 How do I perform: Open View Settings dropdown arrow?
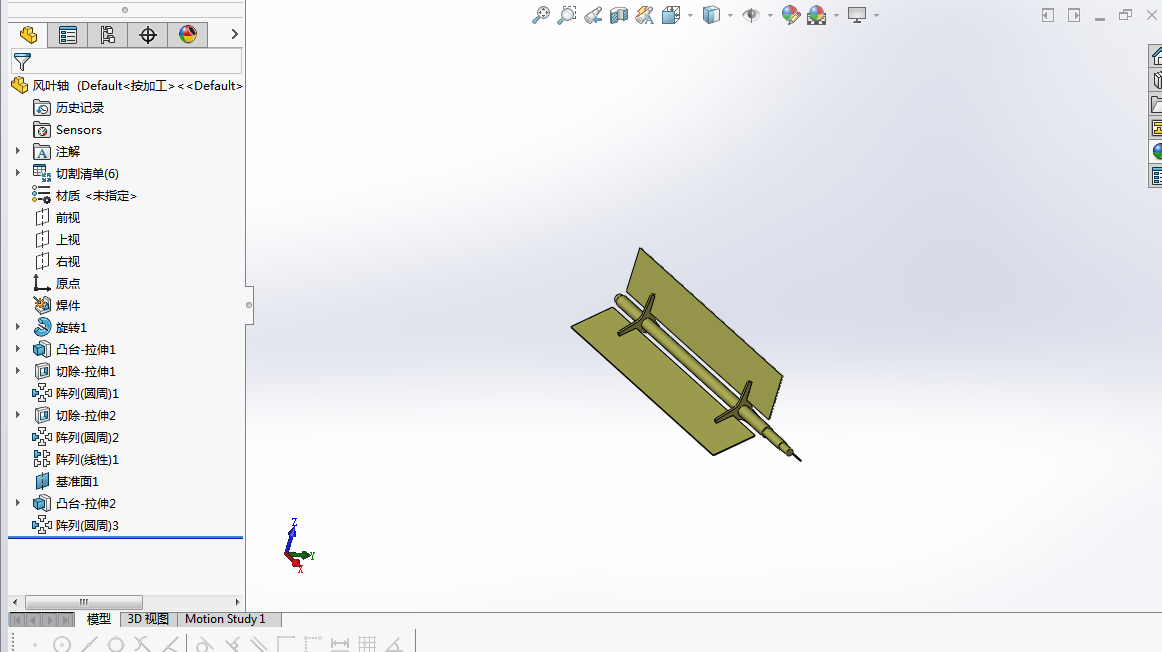(876, 16)
